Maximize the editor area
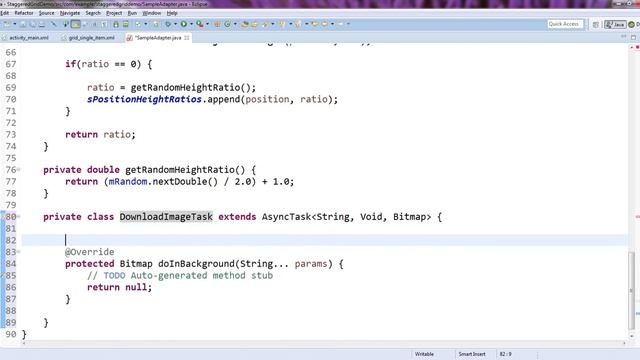Screen dimensions: 640x360 633,37
